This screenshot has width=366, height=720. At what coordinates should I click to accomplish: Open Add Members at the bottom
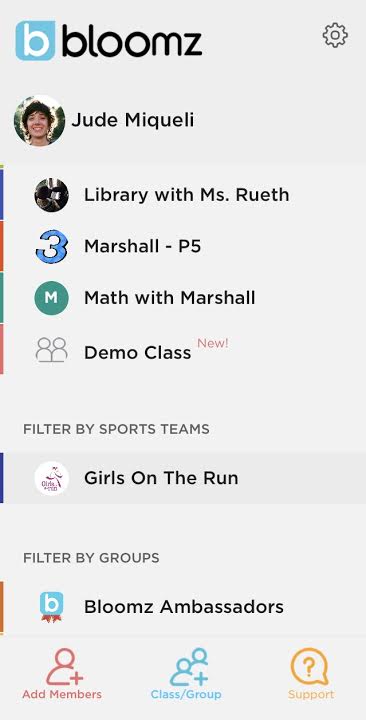point(62,674)
